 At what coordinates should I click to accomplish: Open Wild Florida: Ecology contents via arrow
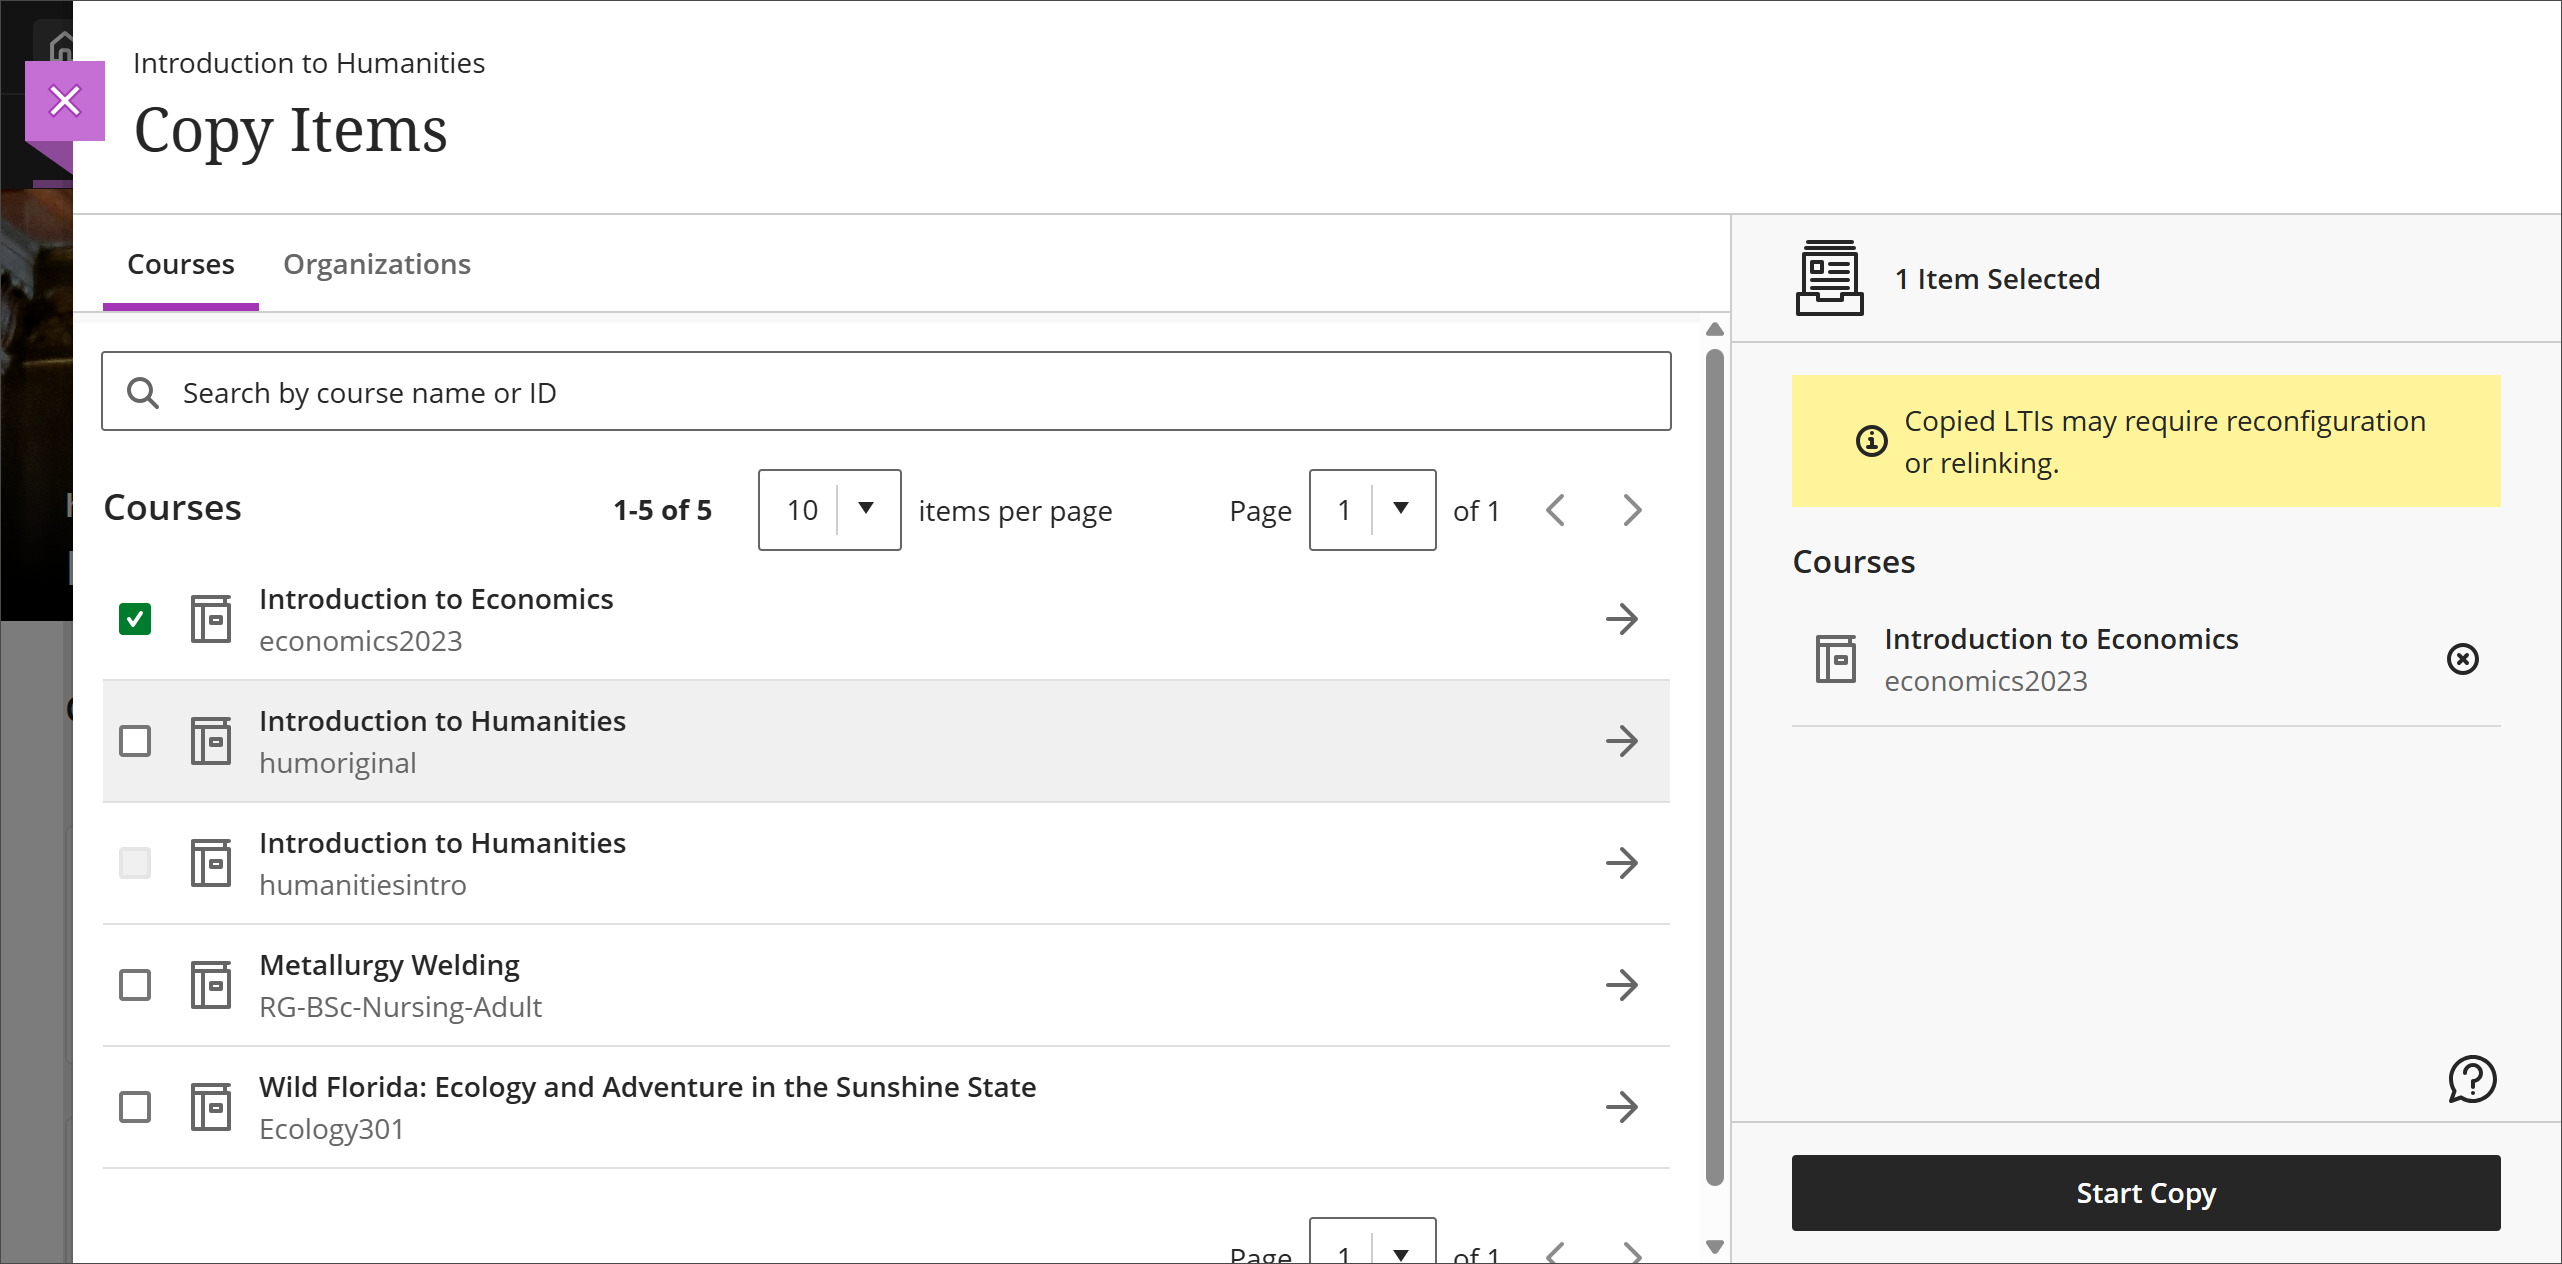(x=1622, y=1107)
